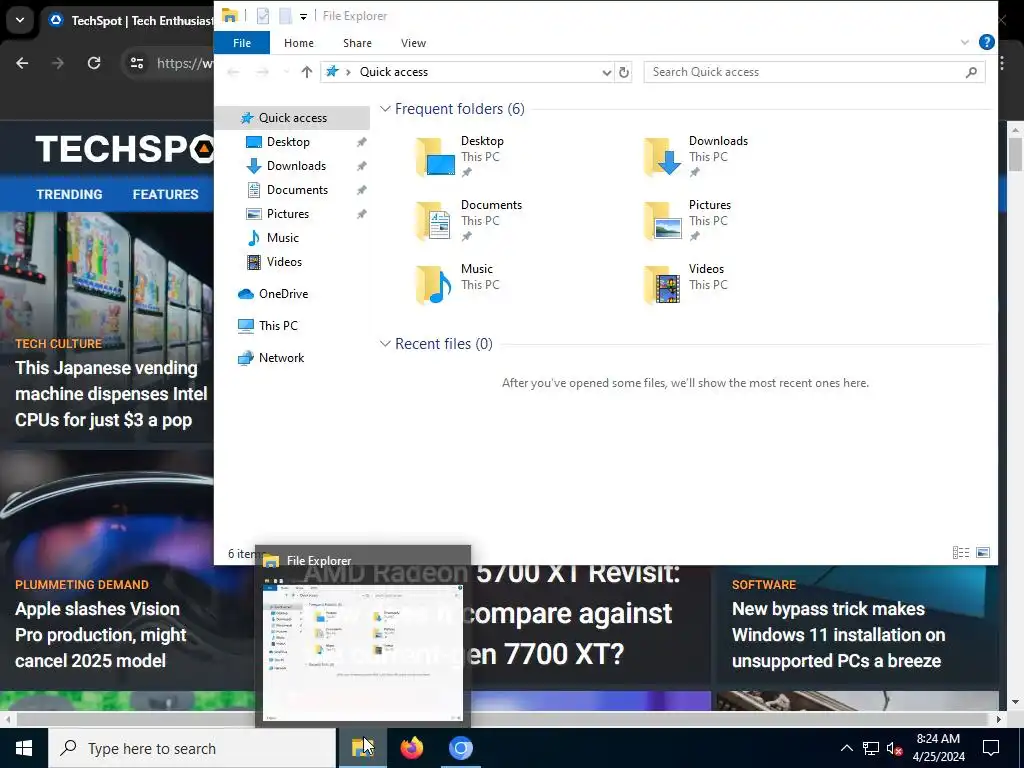Click the TechSpot logo in browser
The image size is (1024, 768).
124,149
